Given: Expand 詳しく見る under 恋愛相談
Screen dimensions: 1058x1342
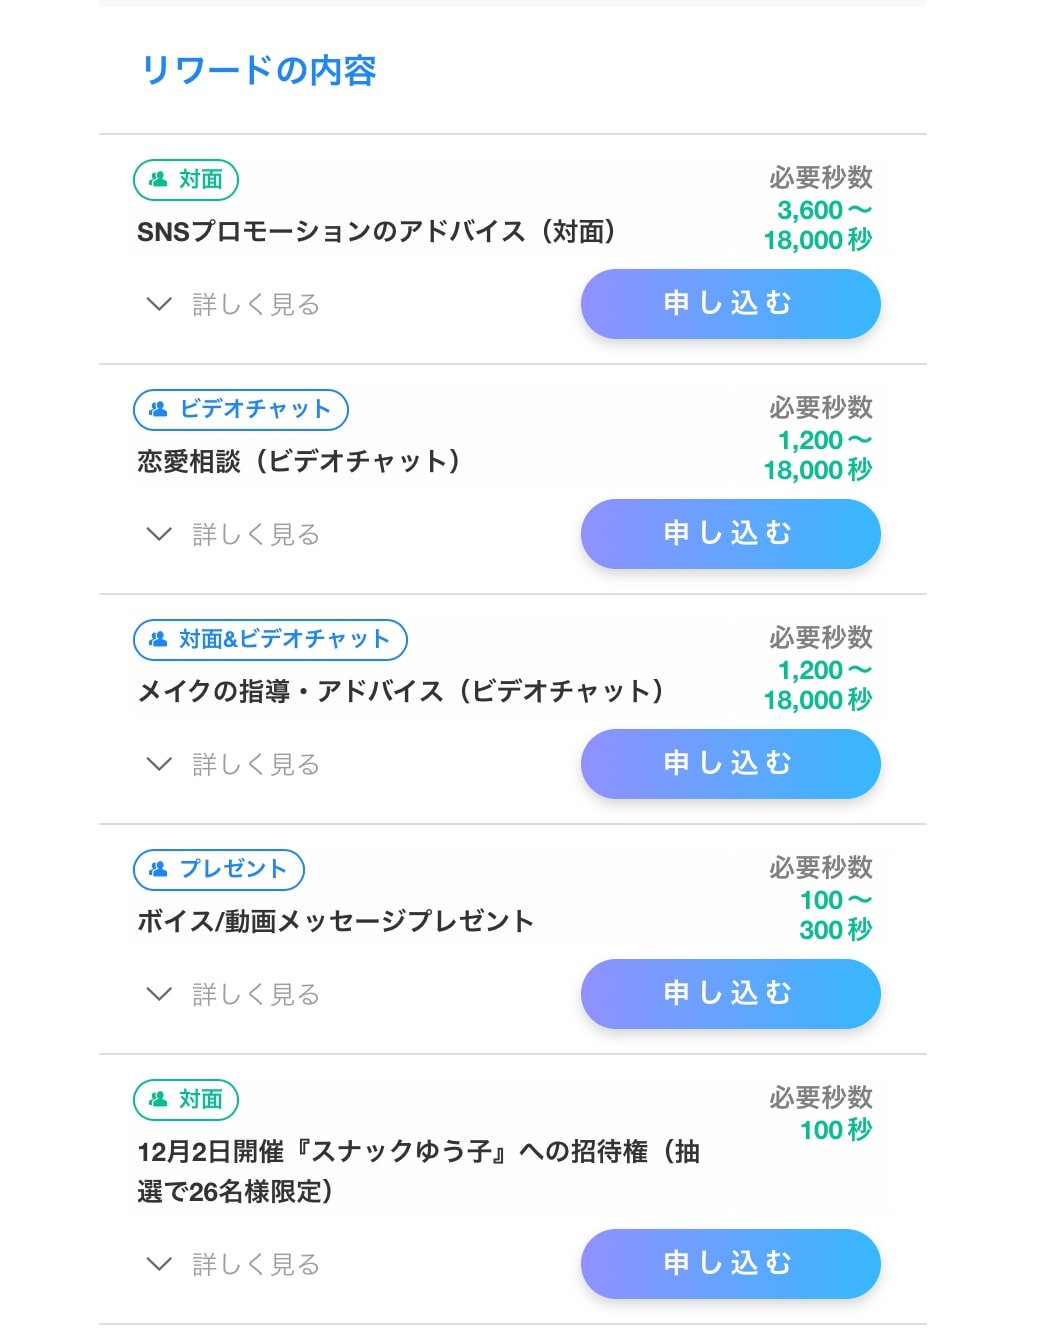Looking at the screenshot, I should [232, 534].
